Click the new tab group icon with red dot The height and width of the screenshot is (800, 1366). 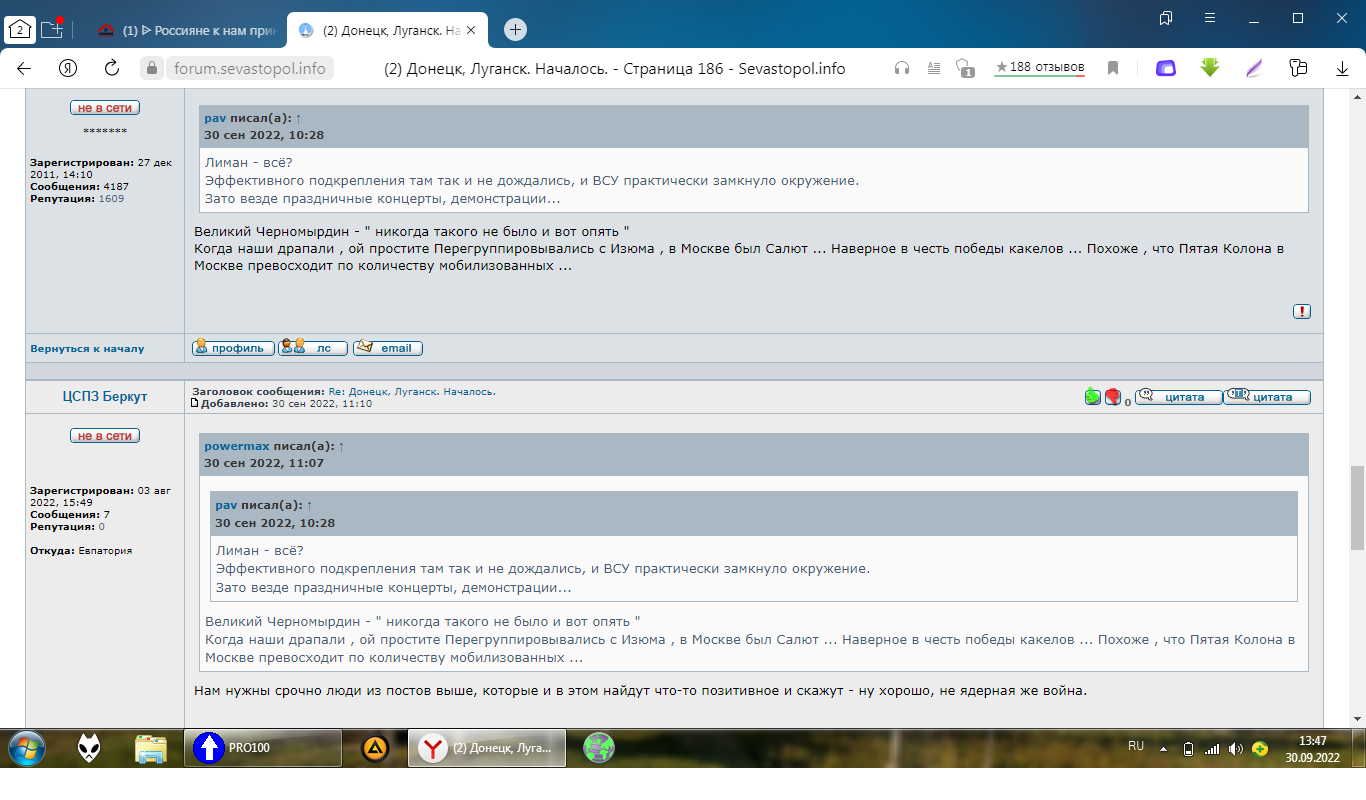coord(51,29)
